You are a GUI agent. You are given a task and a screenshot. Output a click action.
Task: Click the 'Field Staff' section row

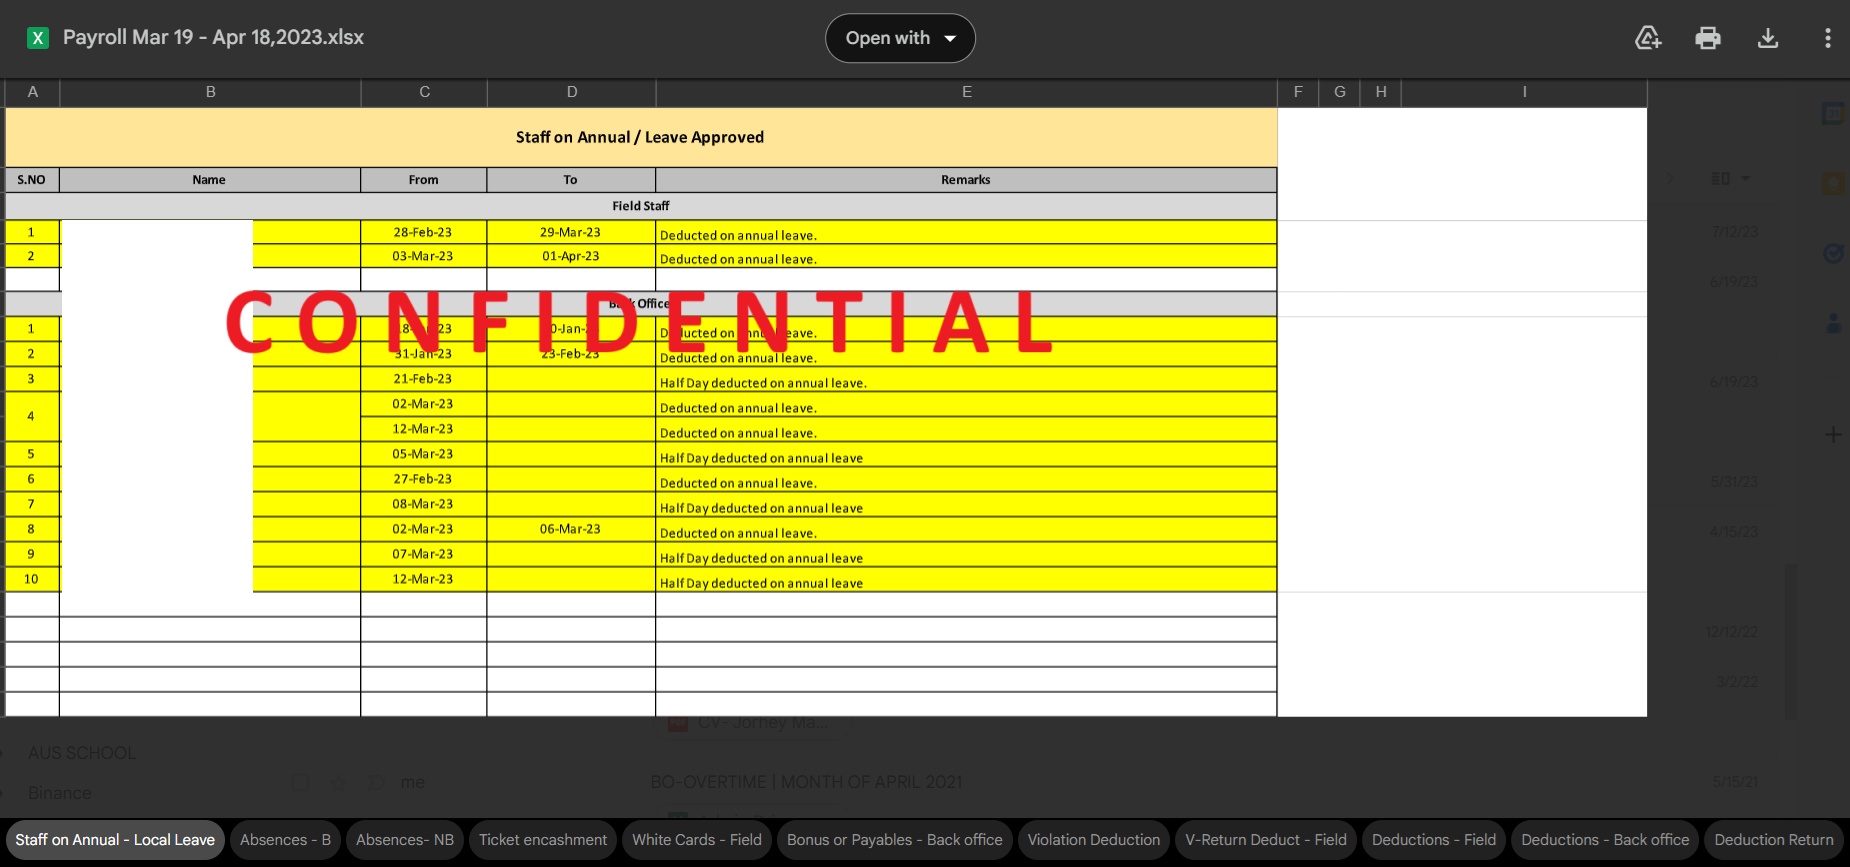click(641, 206)
